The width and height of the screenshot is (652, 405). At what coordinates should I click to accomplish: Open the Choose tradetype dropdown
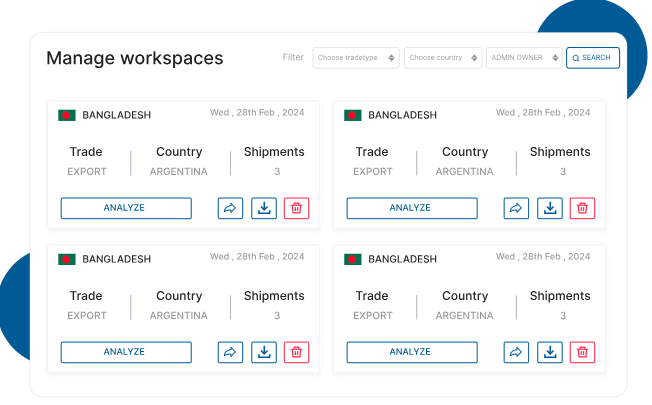[x=356, y=58]
